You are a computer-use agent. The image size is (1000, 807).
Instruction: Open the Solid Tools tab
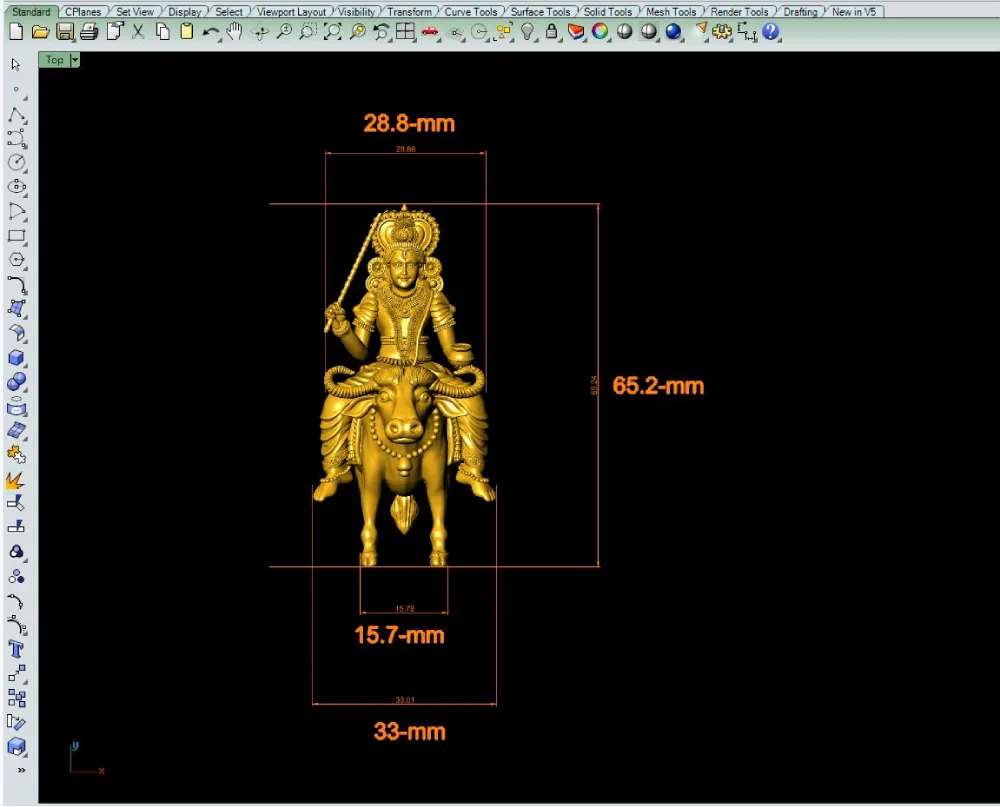click(607, 11)
